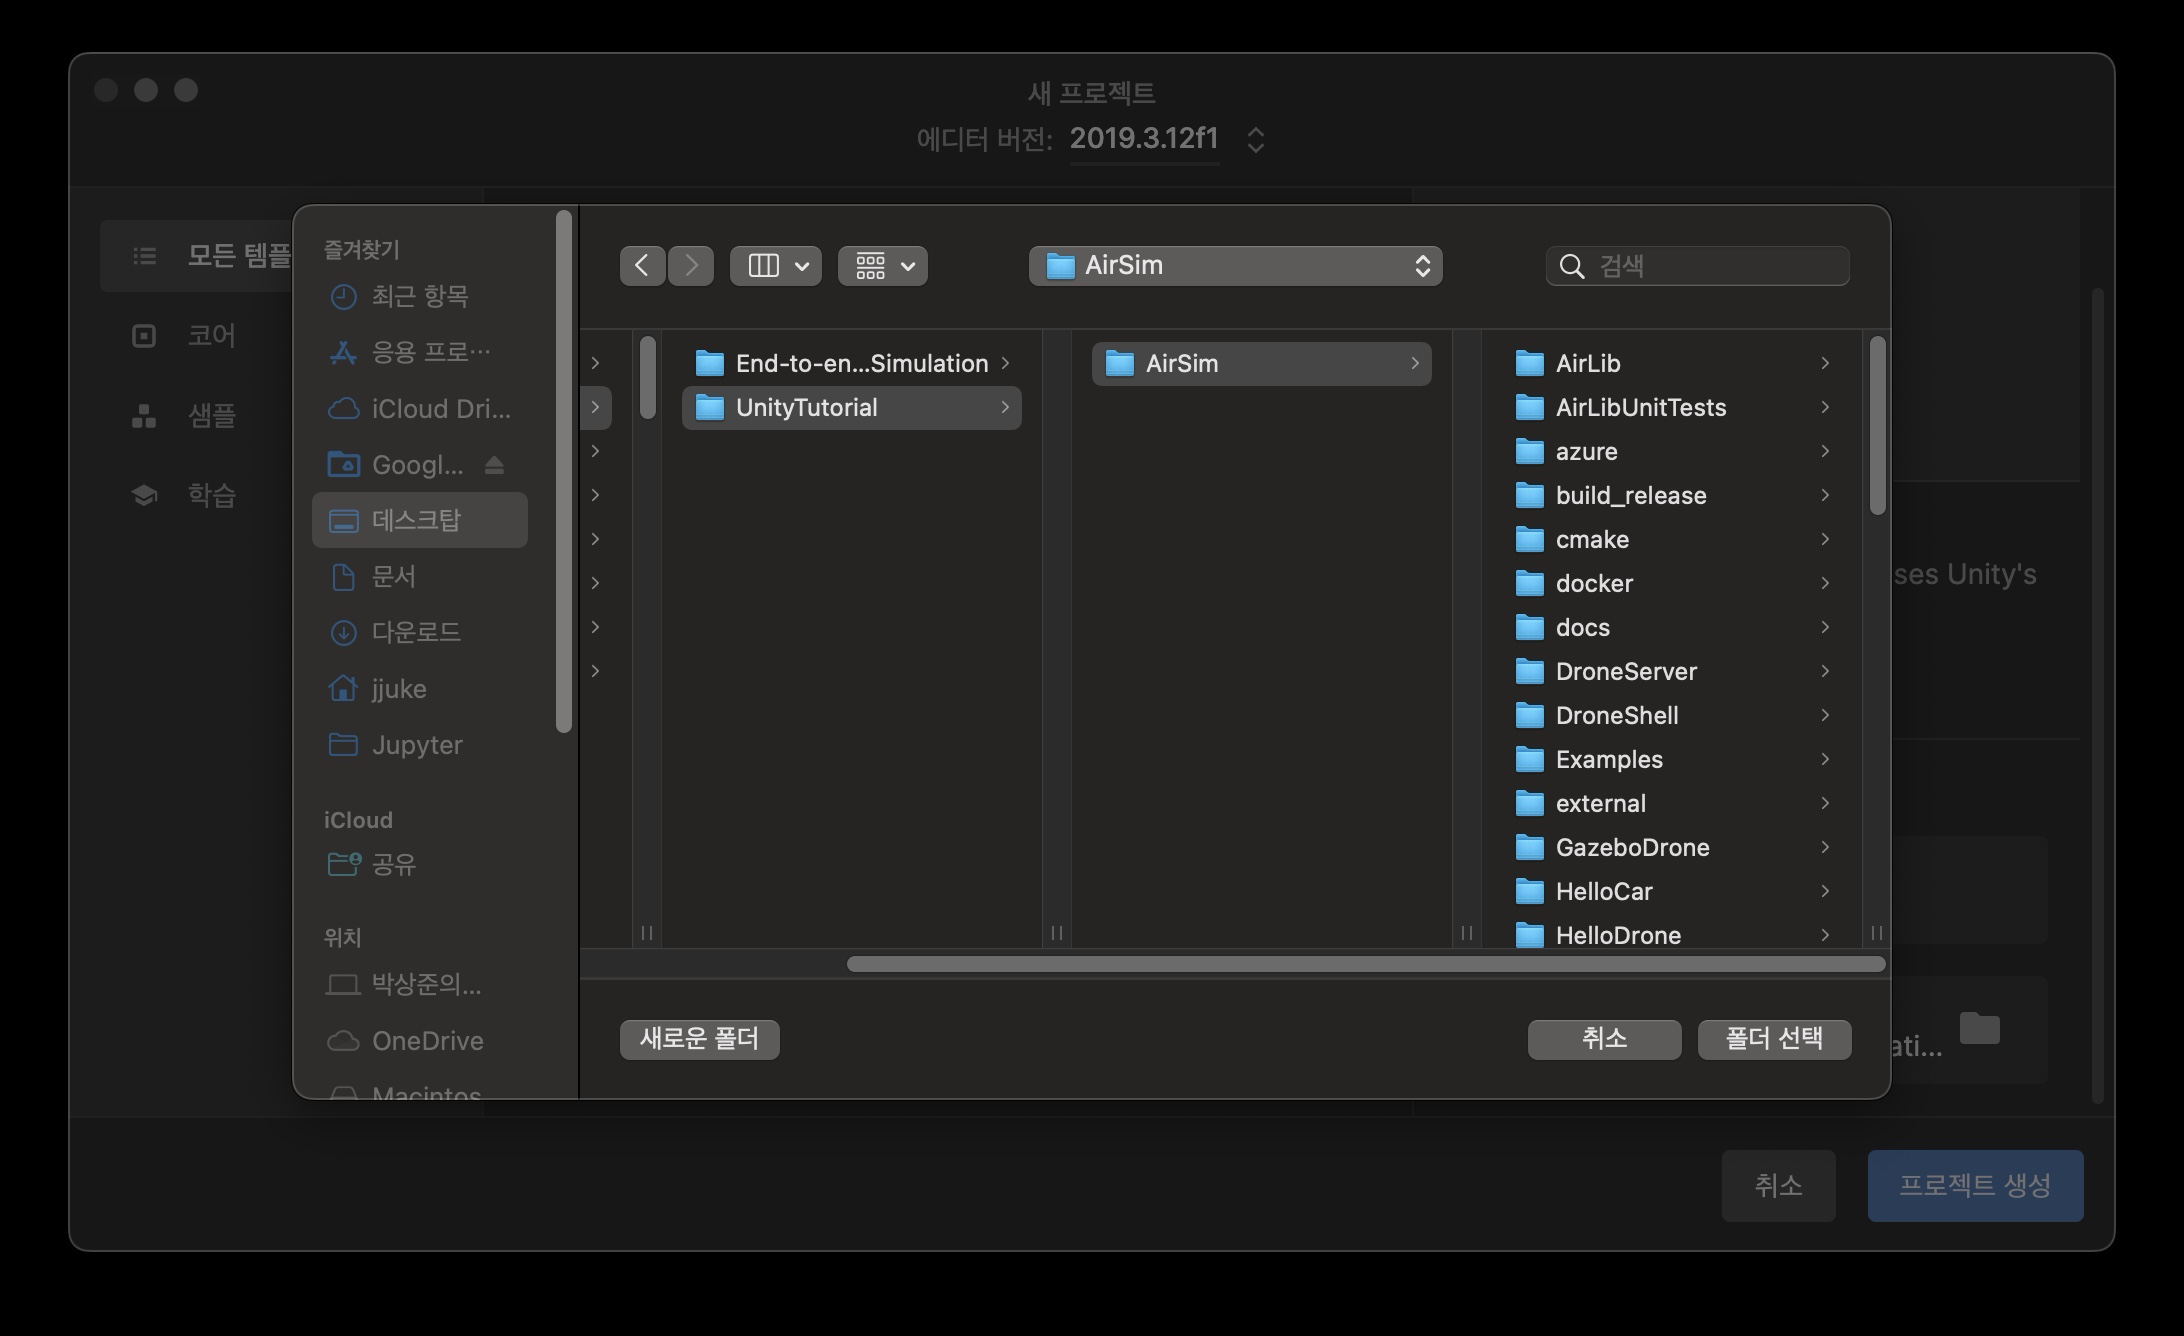Open the group-by grid options dropdown
Viewport: 2184px width, 1336px height.
pyautogui.click(x=883, y=266)
